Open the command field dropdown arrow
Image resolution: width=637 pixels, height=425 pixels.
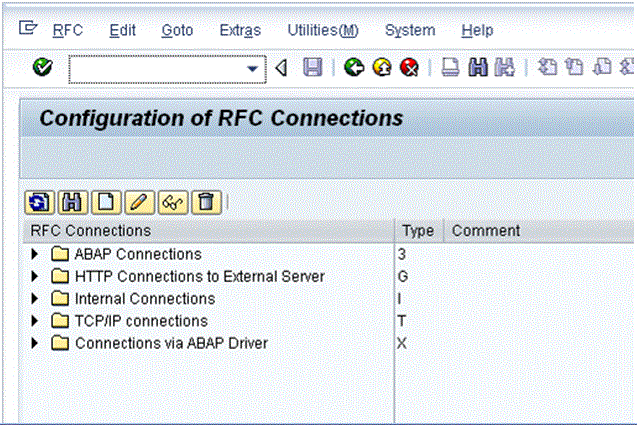(253, 69)
